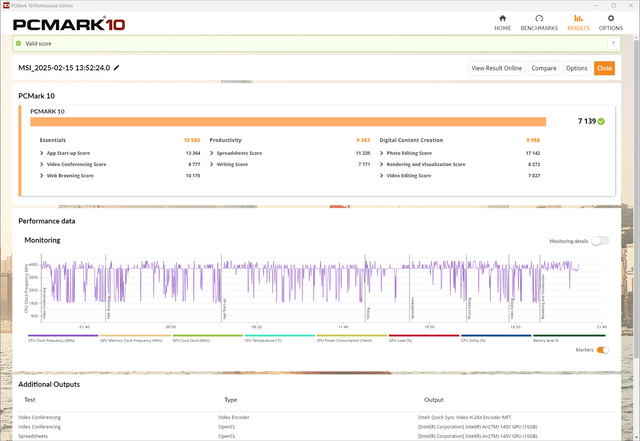Image resolution: width=640 pixels, height=441 pixels.
Task: Click the PCMark 10 app icon in title bar
Action: click(6, 6)
